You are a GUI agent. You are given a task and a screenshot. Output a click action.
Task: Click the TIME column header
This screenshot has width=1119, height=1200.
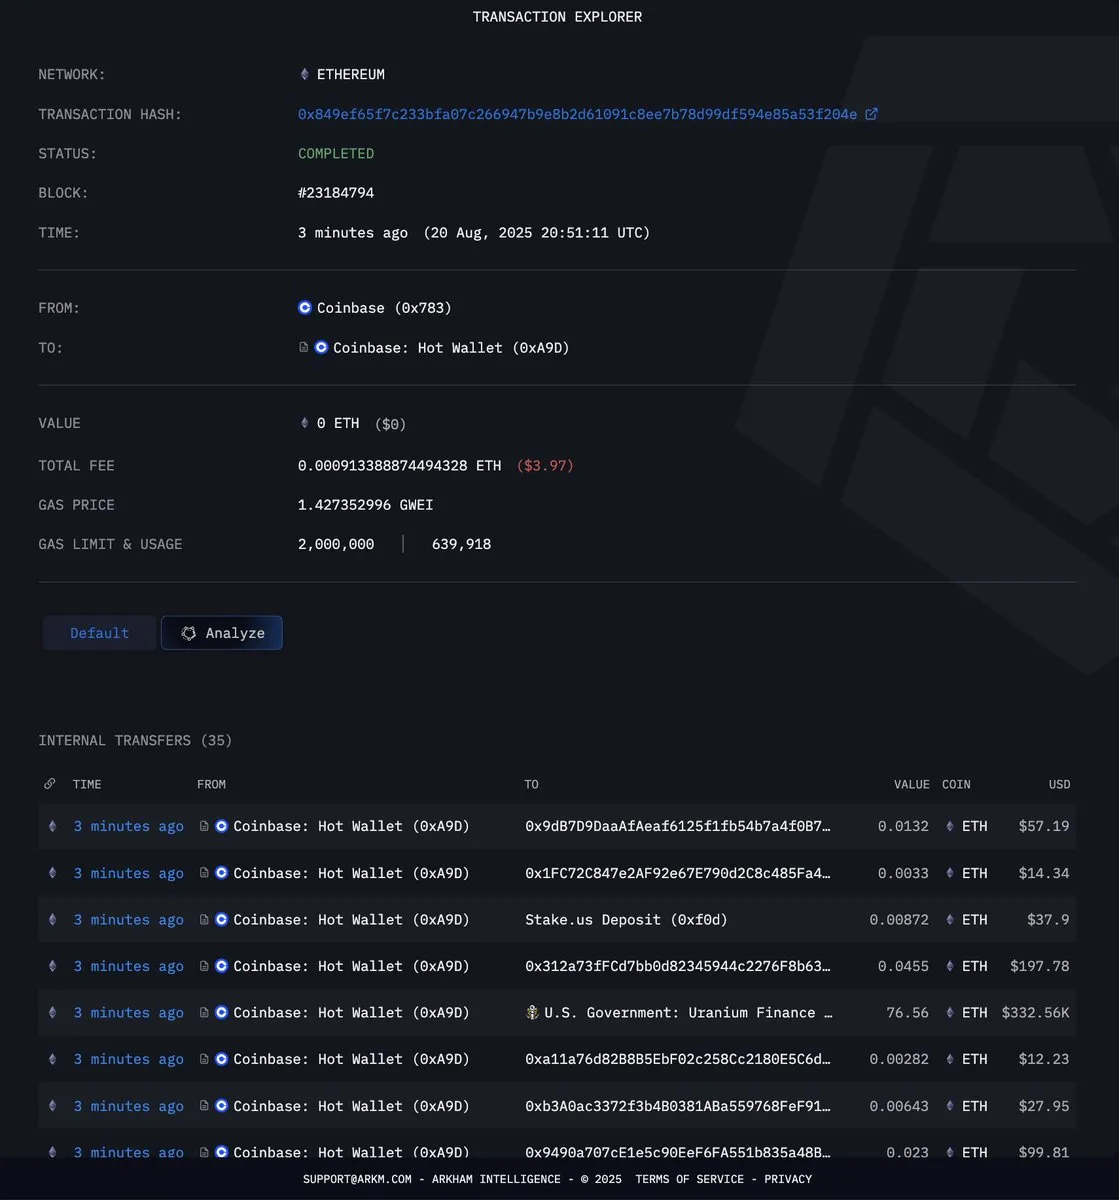click(x=87, y=784)
